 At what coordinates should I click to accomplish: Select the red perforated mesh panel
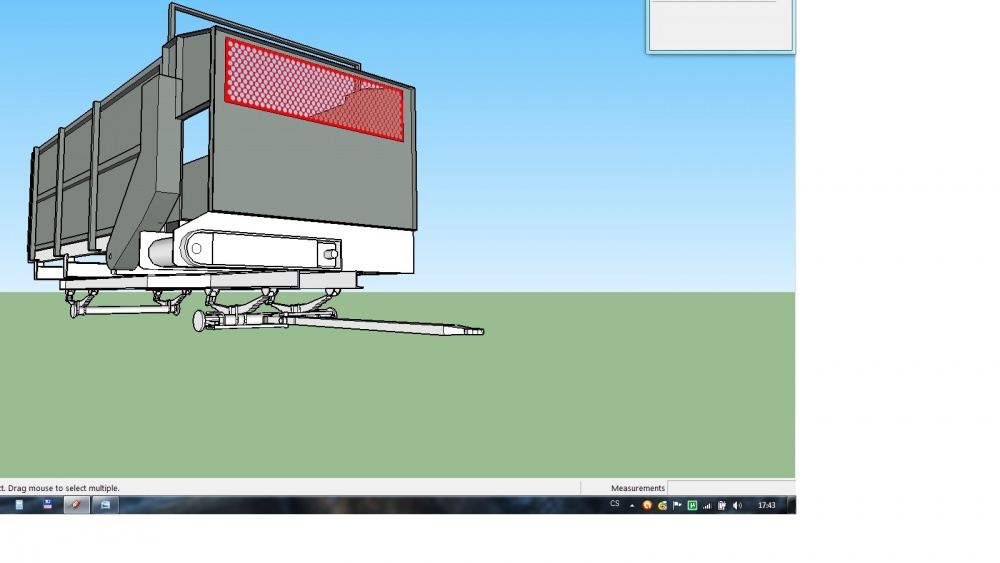click(314, 89)
